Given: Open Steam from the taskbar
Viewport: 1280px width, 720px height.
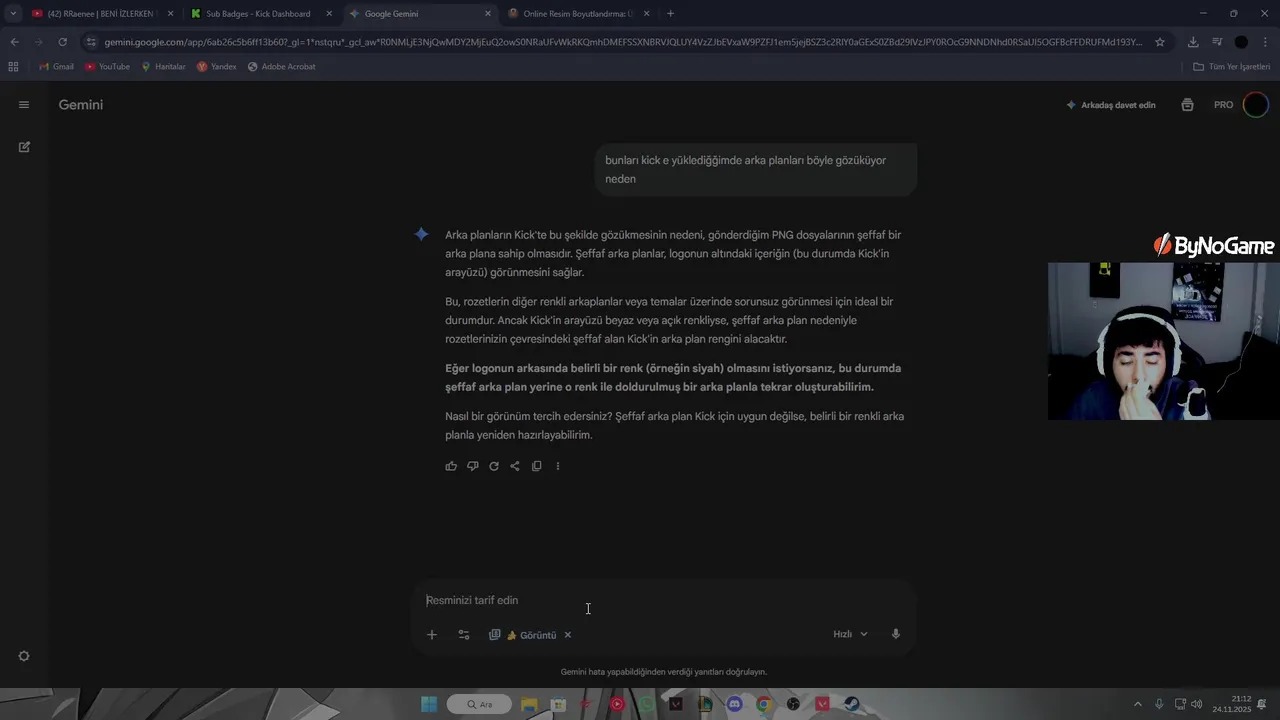Looking at the screenshot, I should click(852, 704).
